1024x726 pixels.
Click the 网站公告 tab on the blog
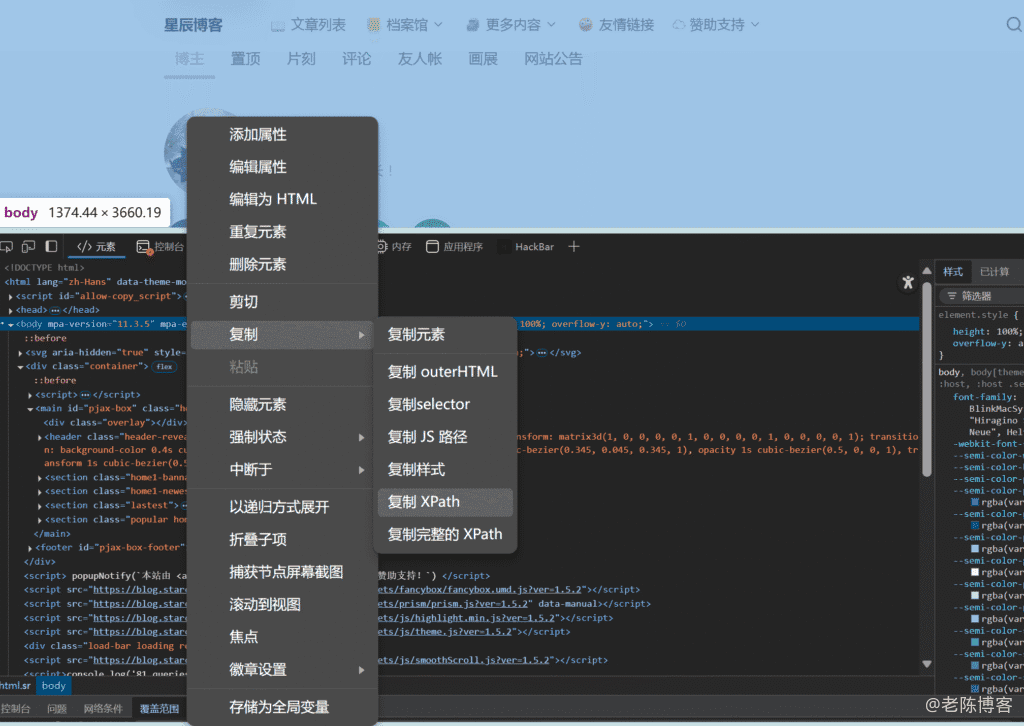click(x=553, y=59)
